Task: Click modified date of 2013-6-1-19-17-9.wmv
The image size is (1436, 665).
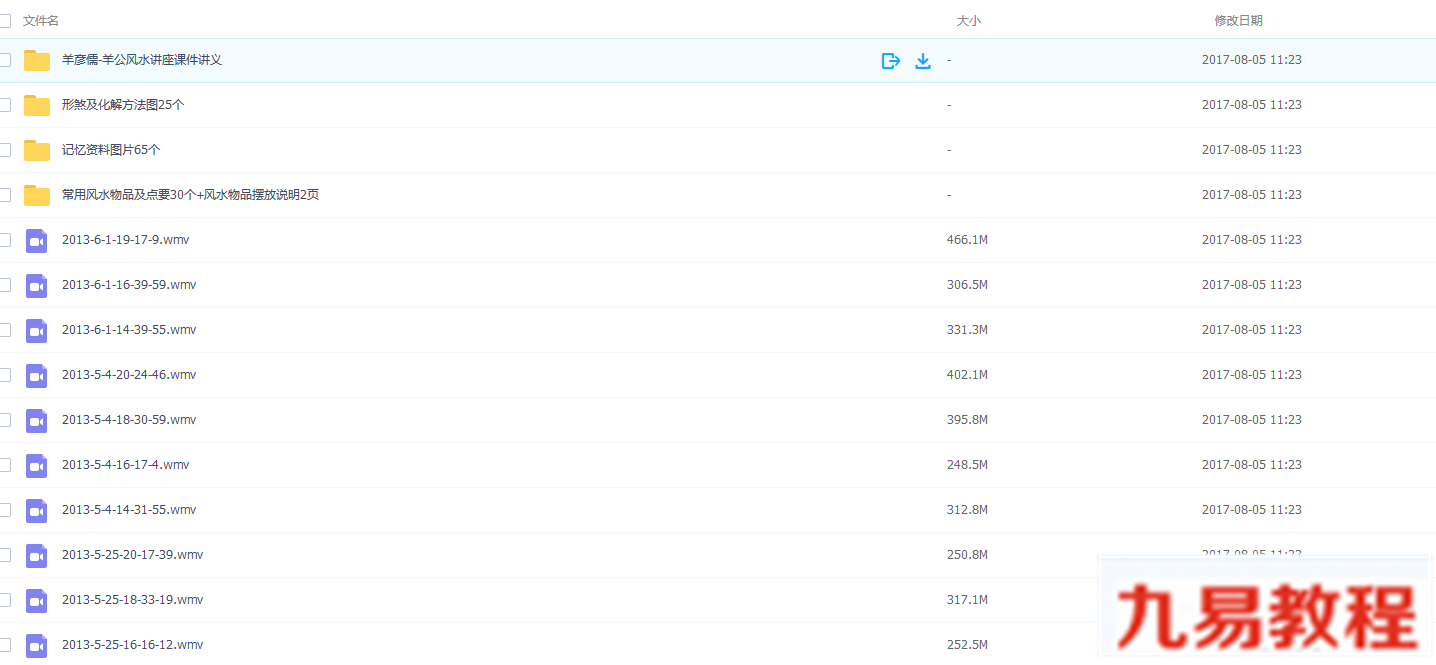Action: [1252, 240]
